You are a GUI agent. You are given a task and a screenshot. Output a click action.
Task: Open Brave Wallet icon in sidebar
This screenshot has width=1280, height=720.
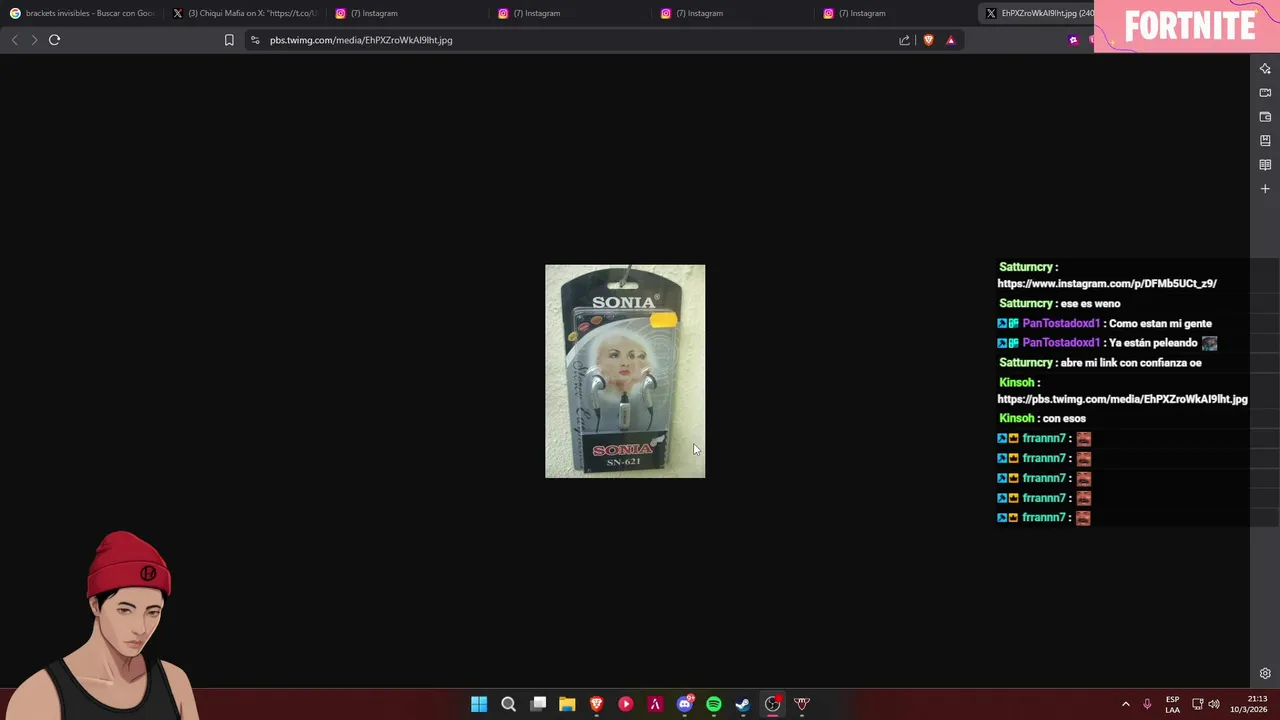1265,117
